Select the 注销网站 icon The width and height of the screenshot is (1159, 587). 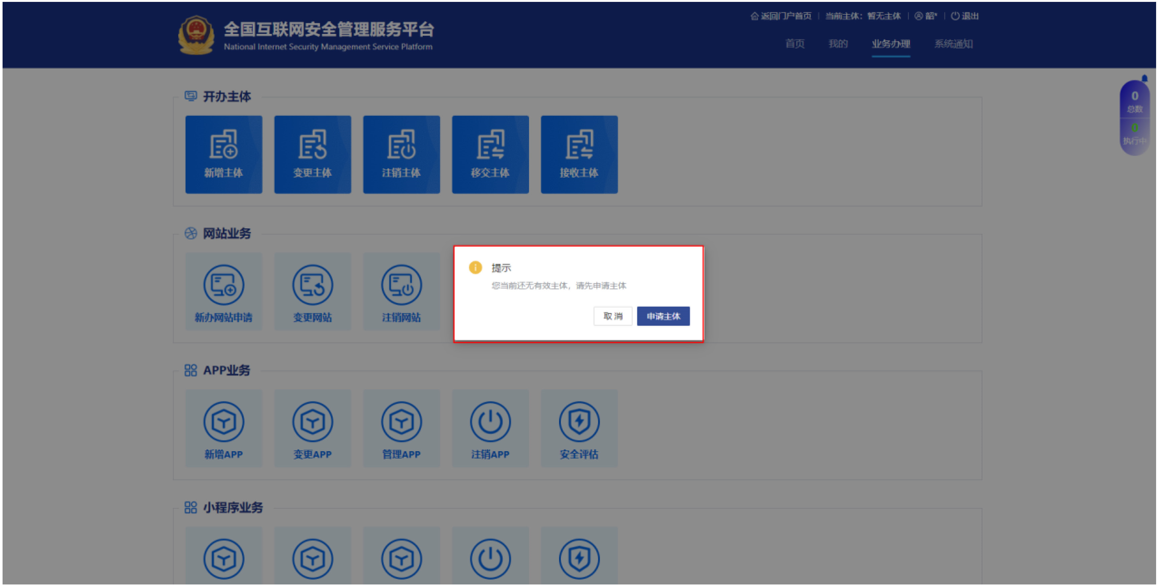coord(401,291)
